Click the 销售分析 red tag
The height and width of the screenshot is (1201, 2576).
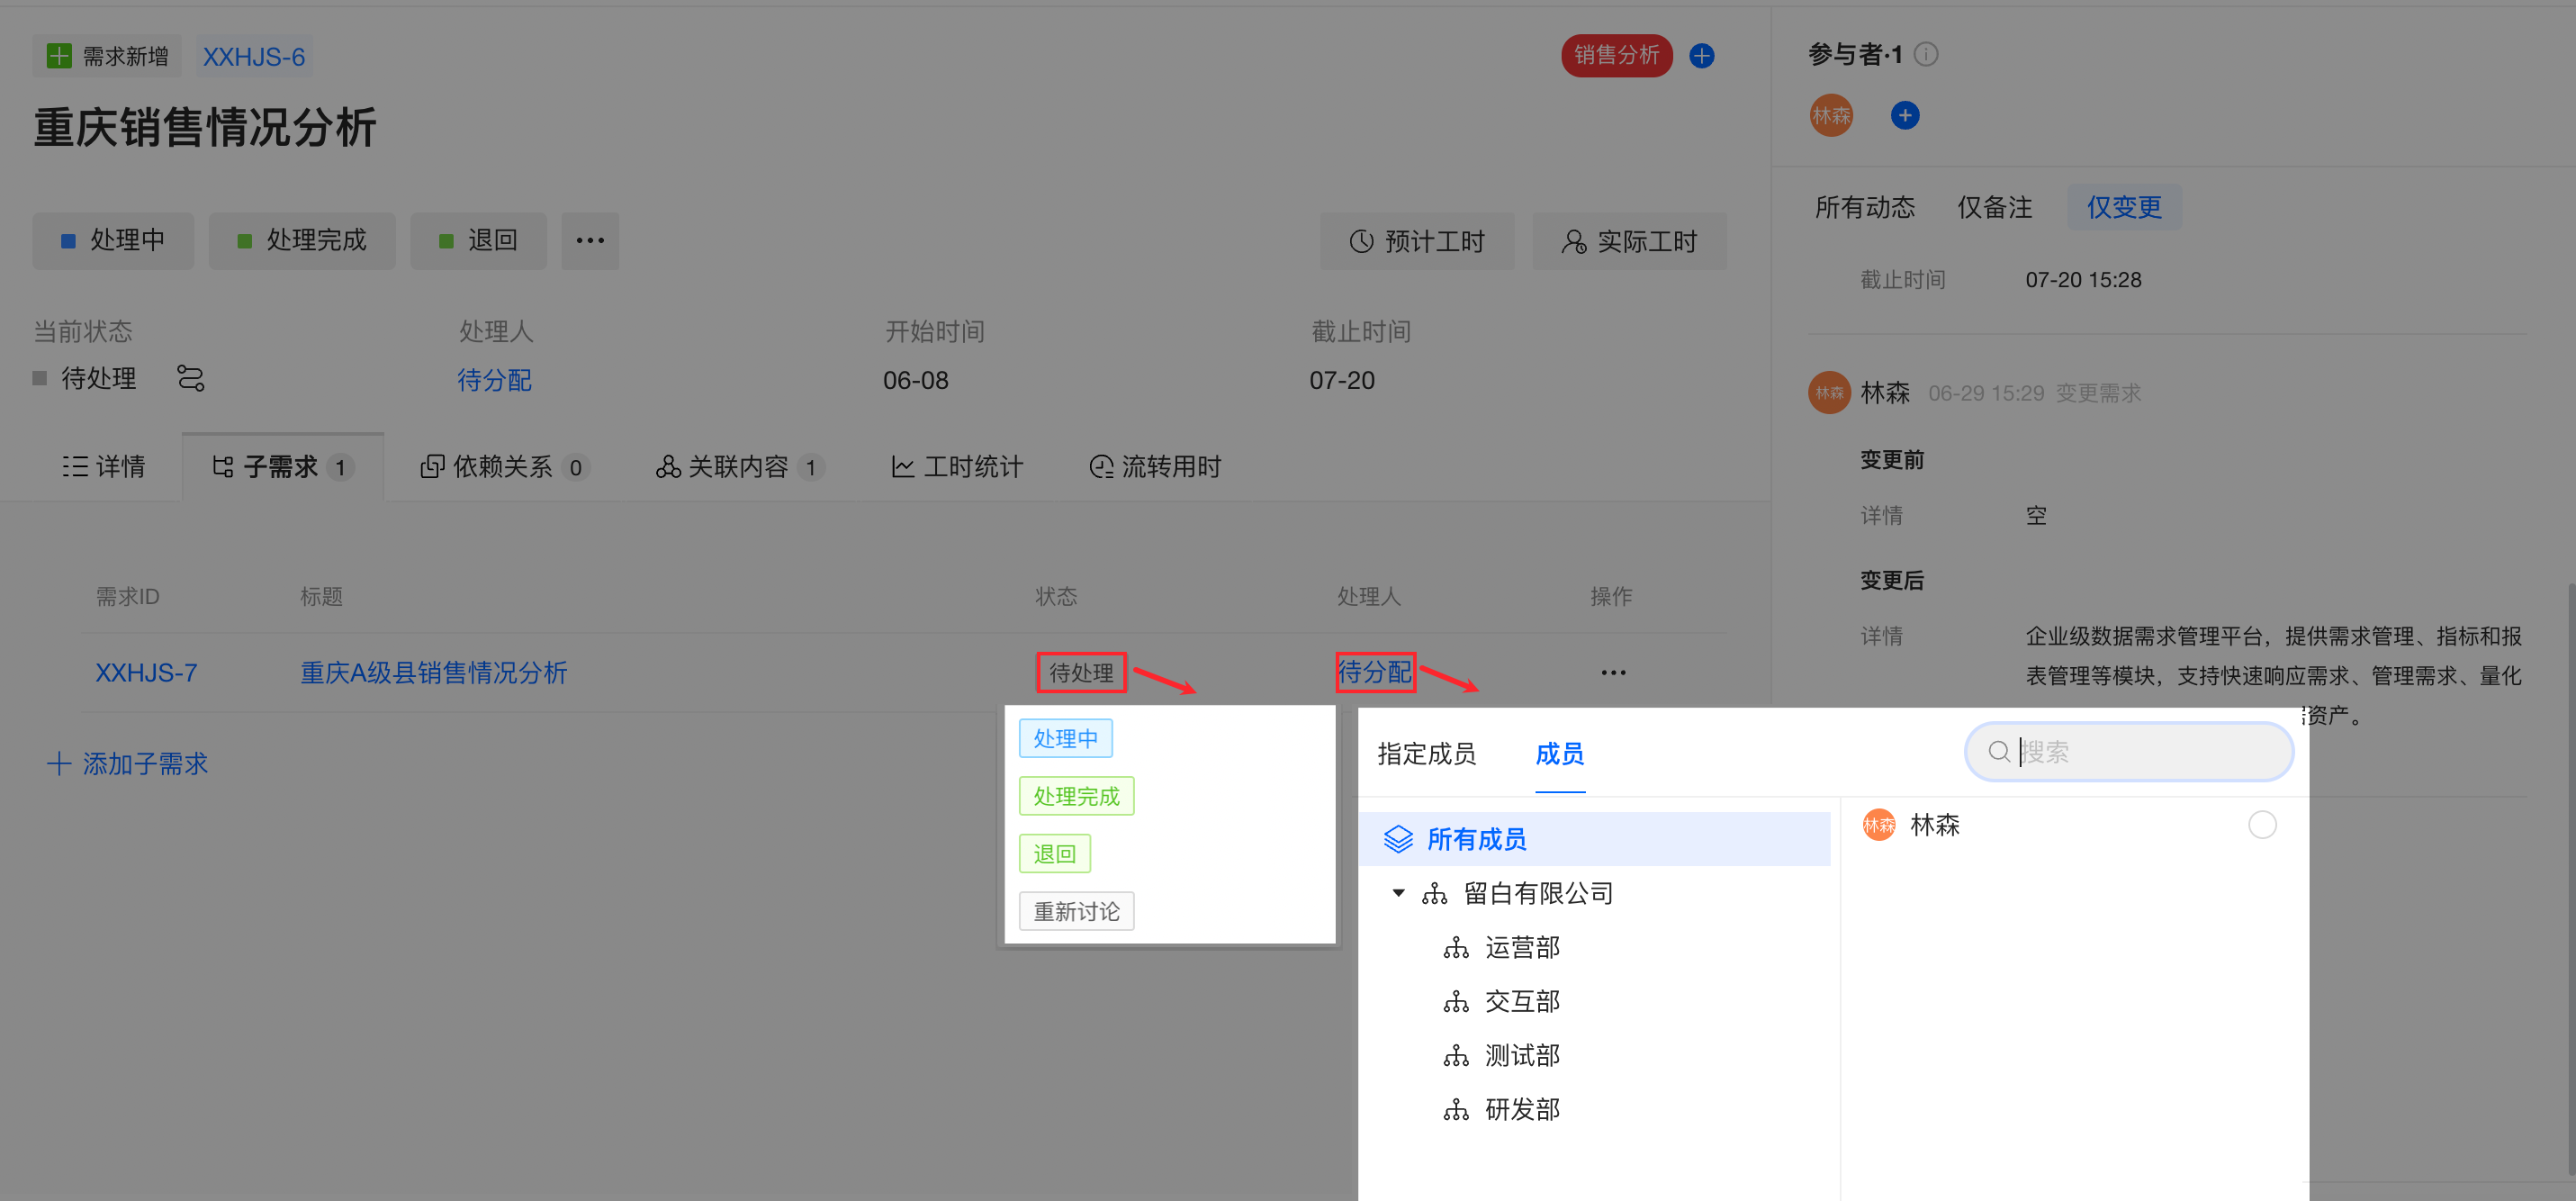1616,56
